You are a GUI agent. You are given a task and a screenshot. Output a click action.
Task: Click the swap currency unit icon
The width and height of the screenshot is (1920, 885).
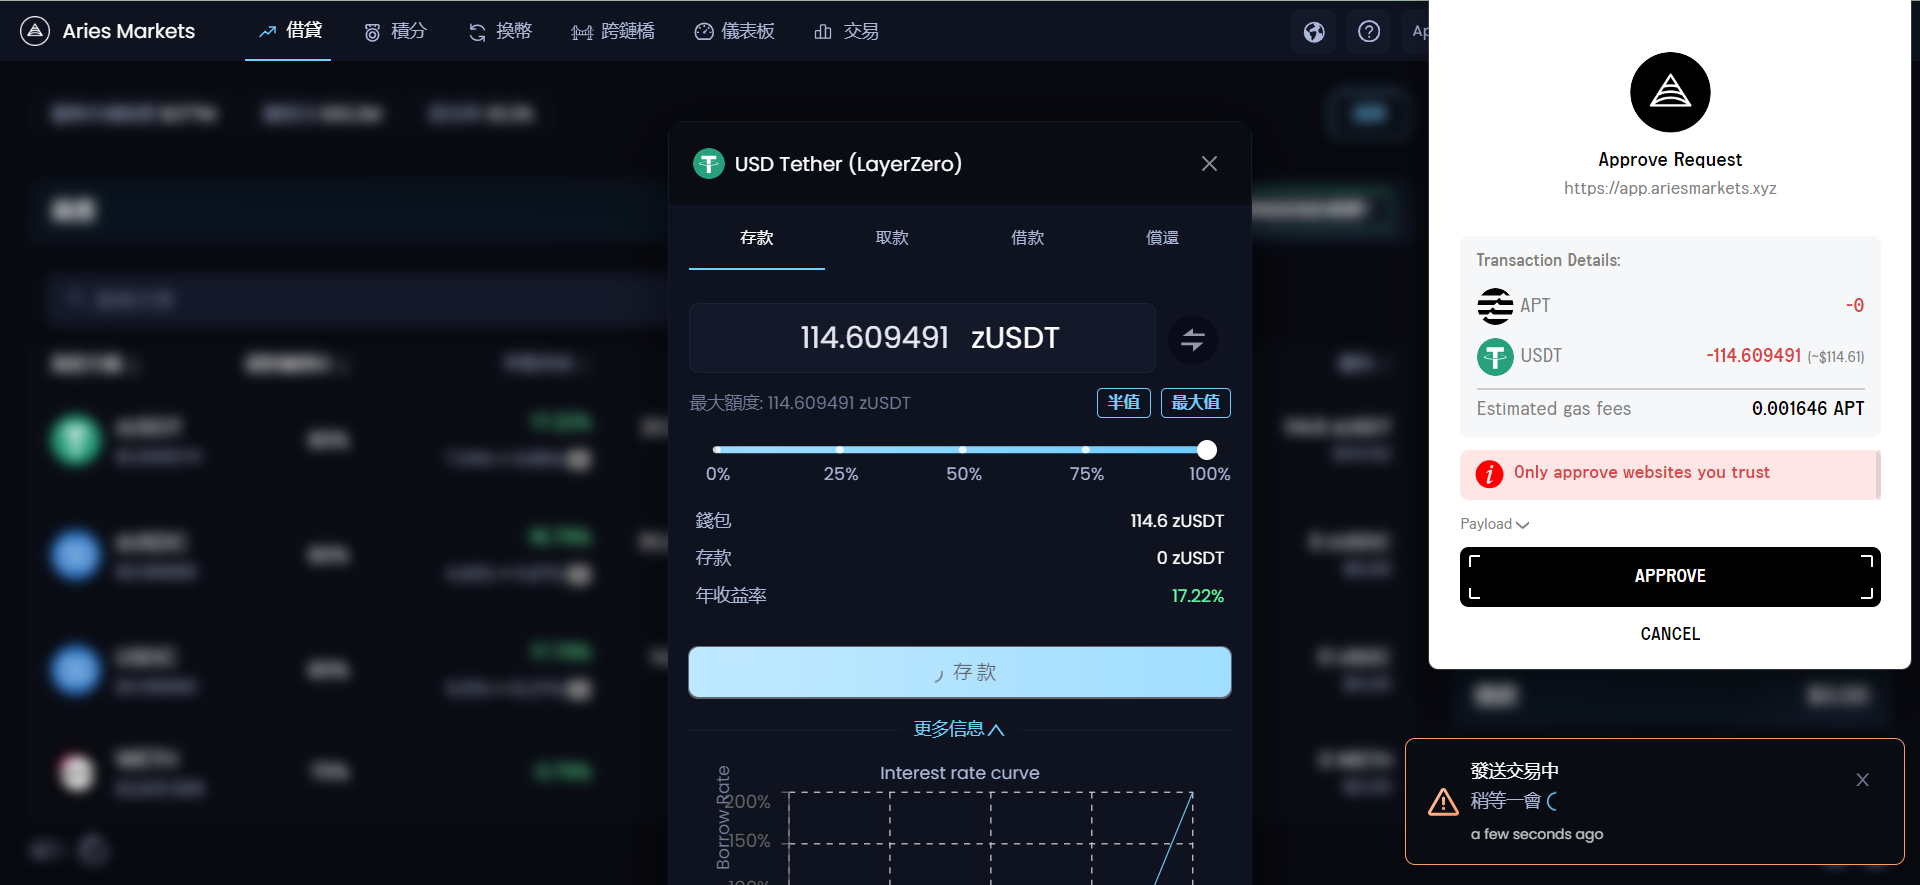click(x=1193, y=339)
